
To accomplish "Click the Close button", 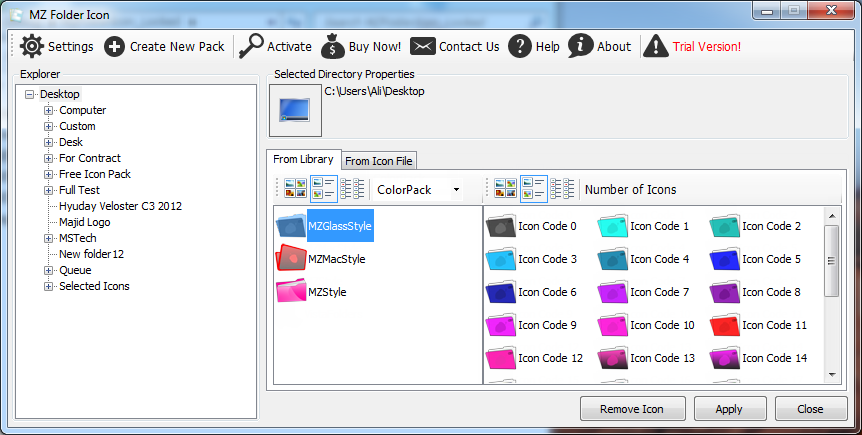I will [x=811, y=409].
